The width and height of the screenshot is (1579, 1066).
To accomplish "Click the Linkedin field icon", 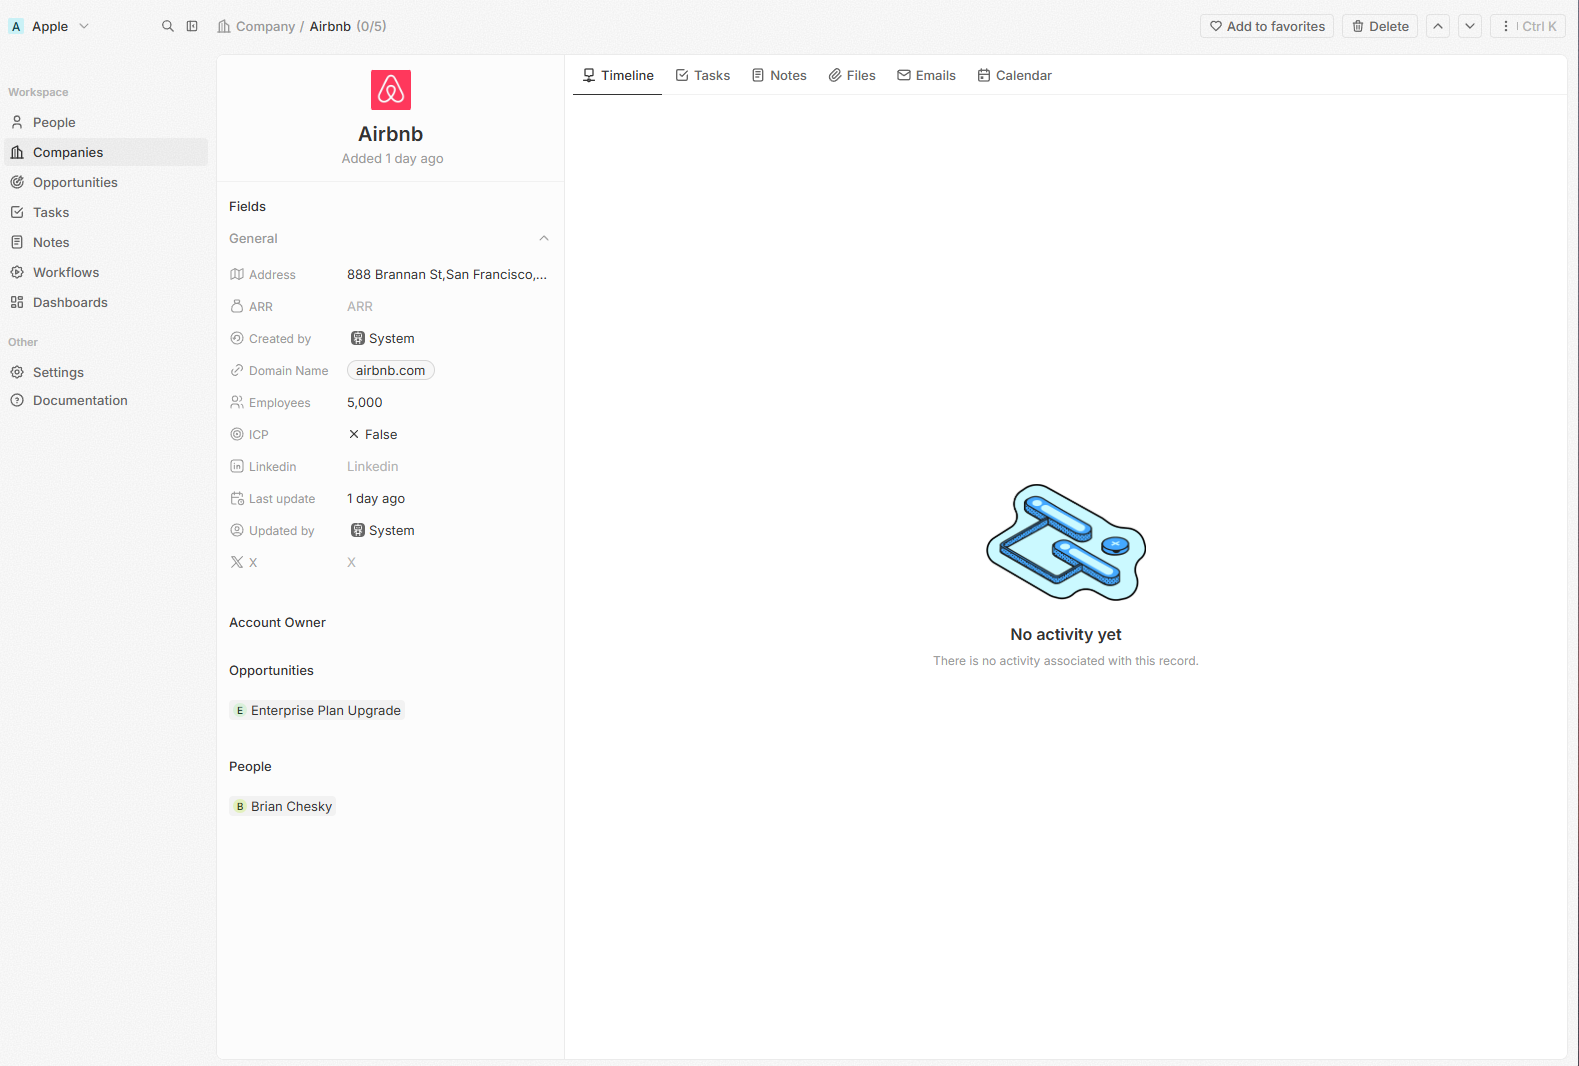I will [237, 466].
